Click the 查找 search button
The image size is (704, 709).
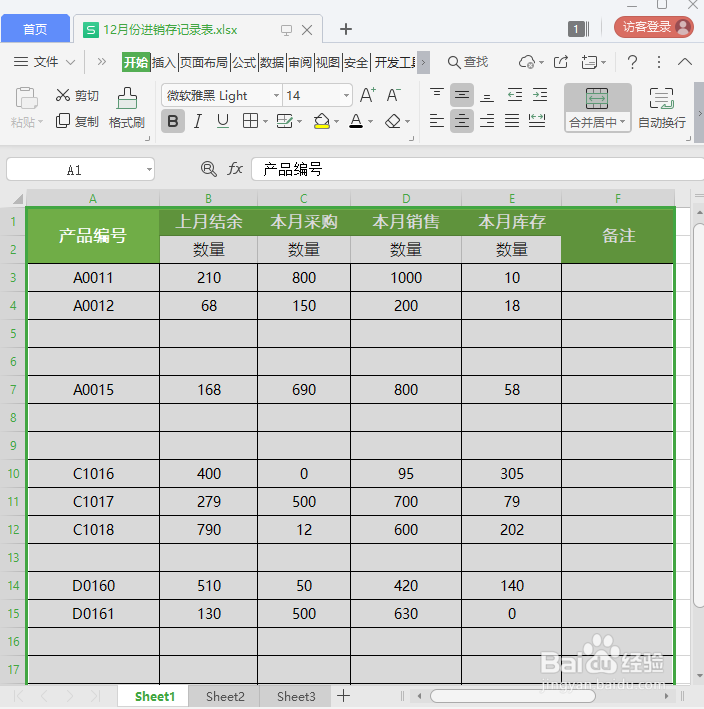(x=468, y=62)
